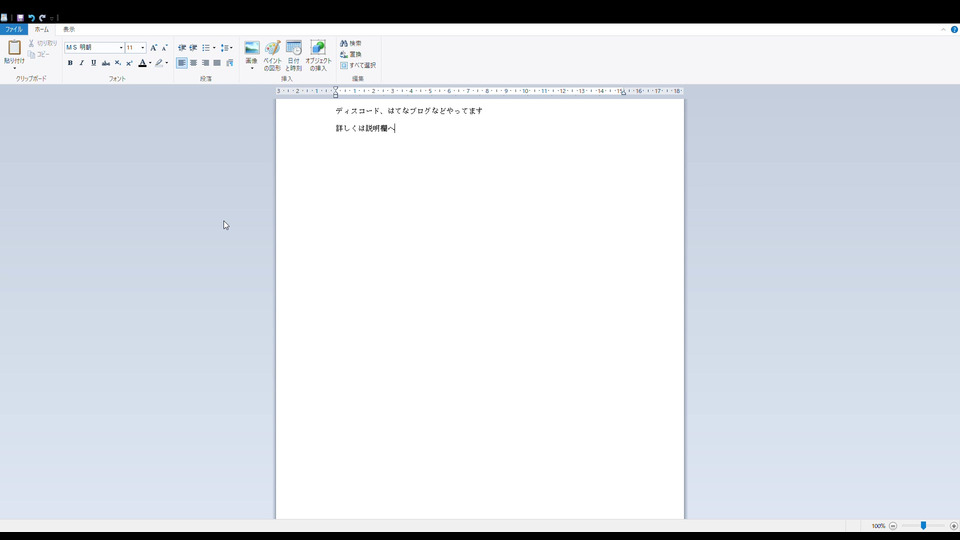Switch to the ホーム ribbon tab
The image size is (960, 540).
point(42,29)
